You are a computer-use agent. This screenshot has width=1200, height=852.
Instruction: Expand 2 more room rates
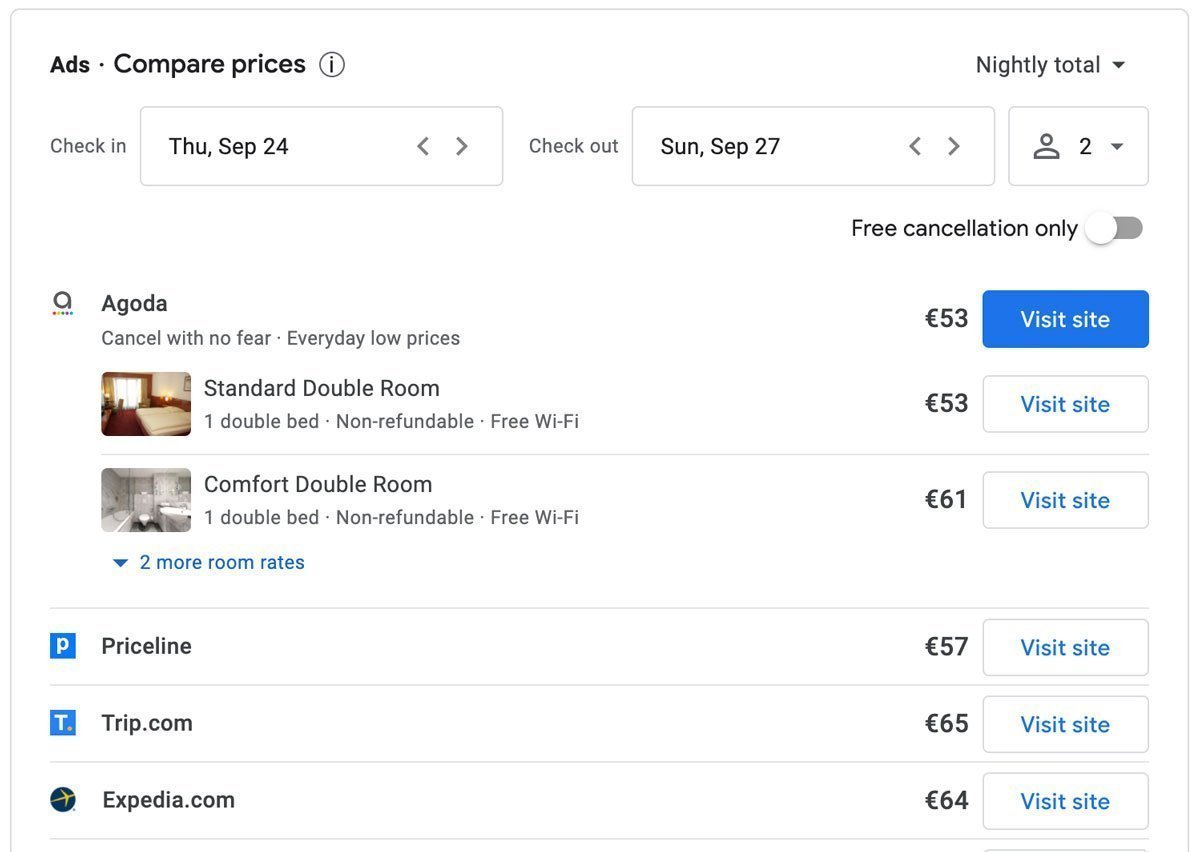pyautogui.click(x=208, y=563)
